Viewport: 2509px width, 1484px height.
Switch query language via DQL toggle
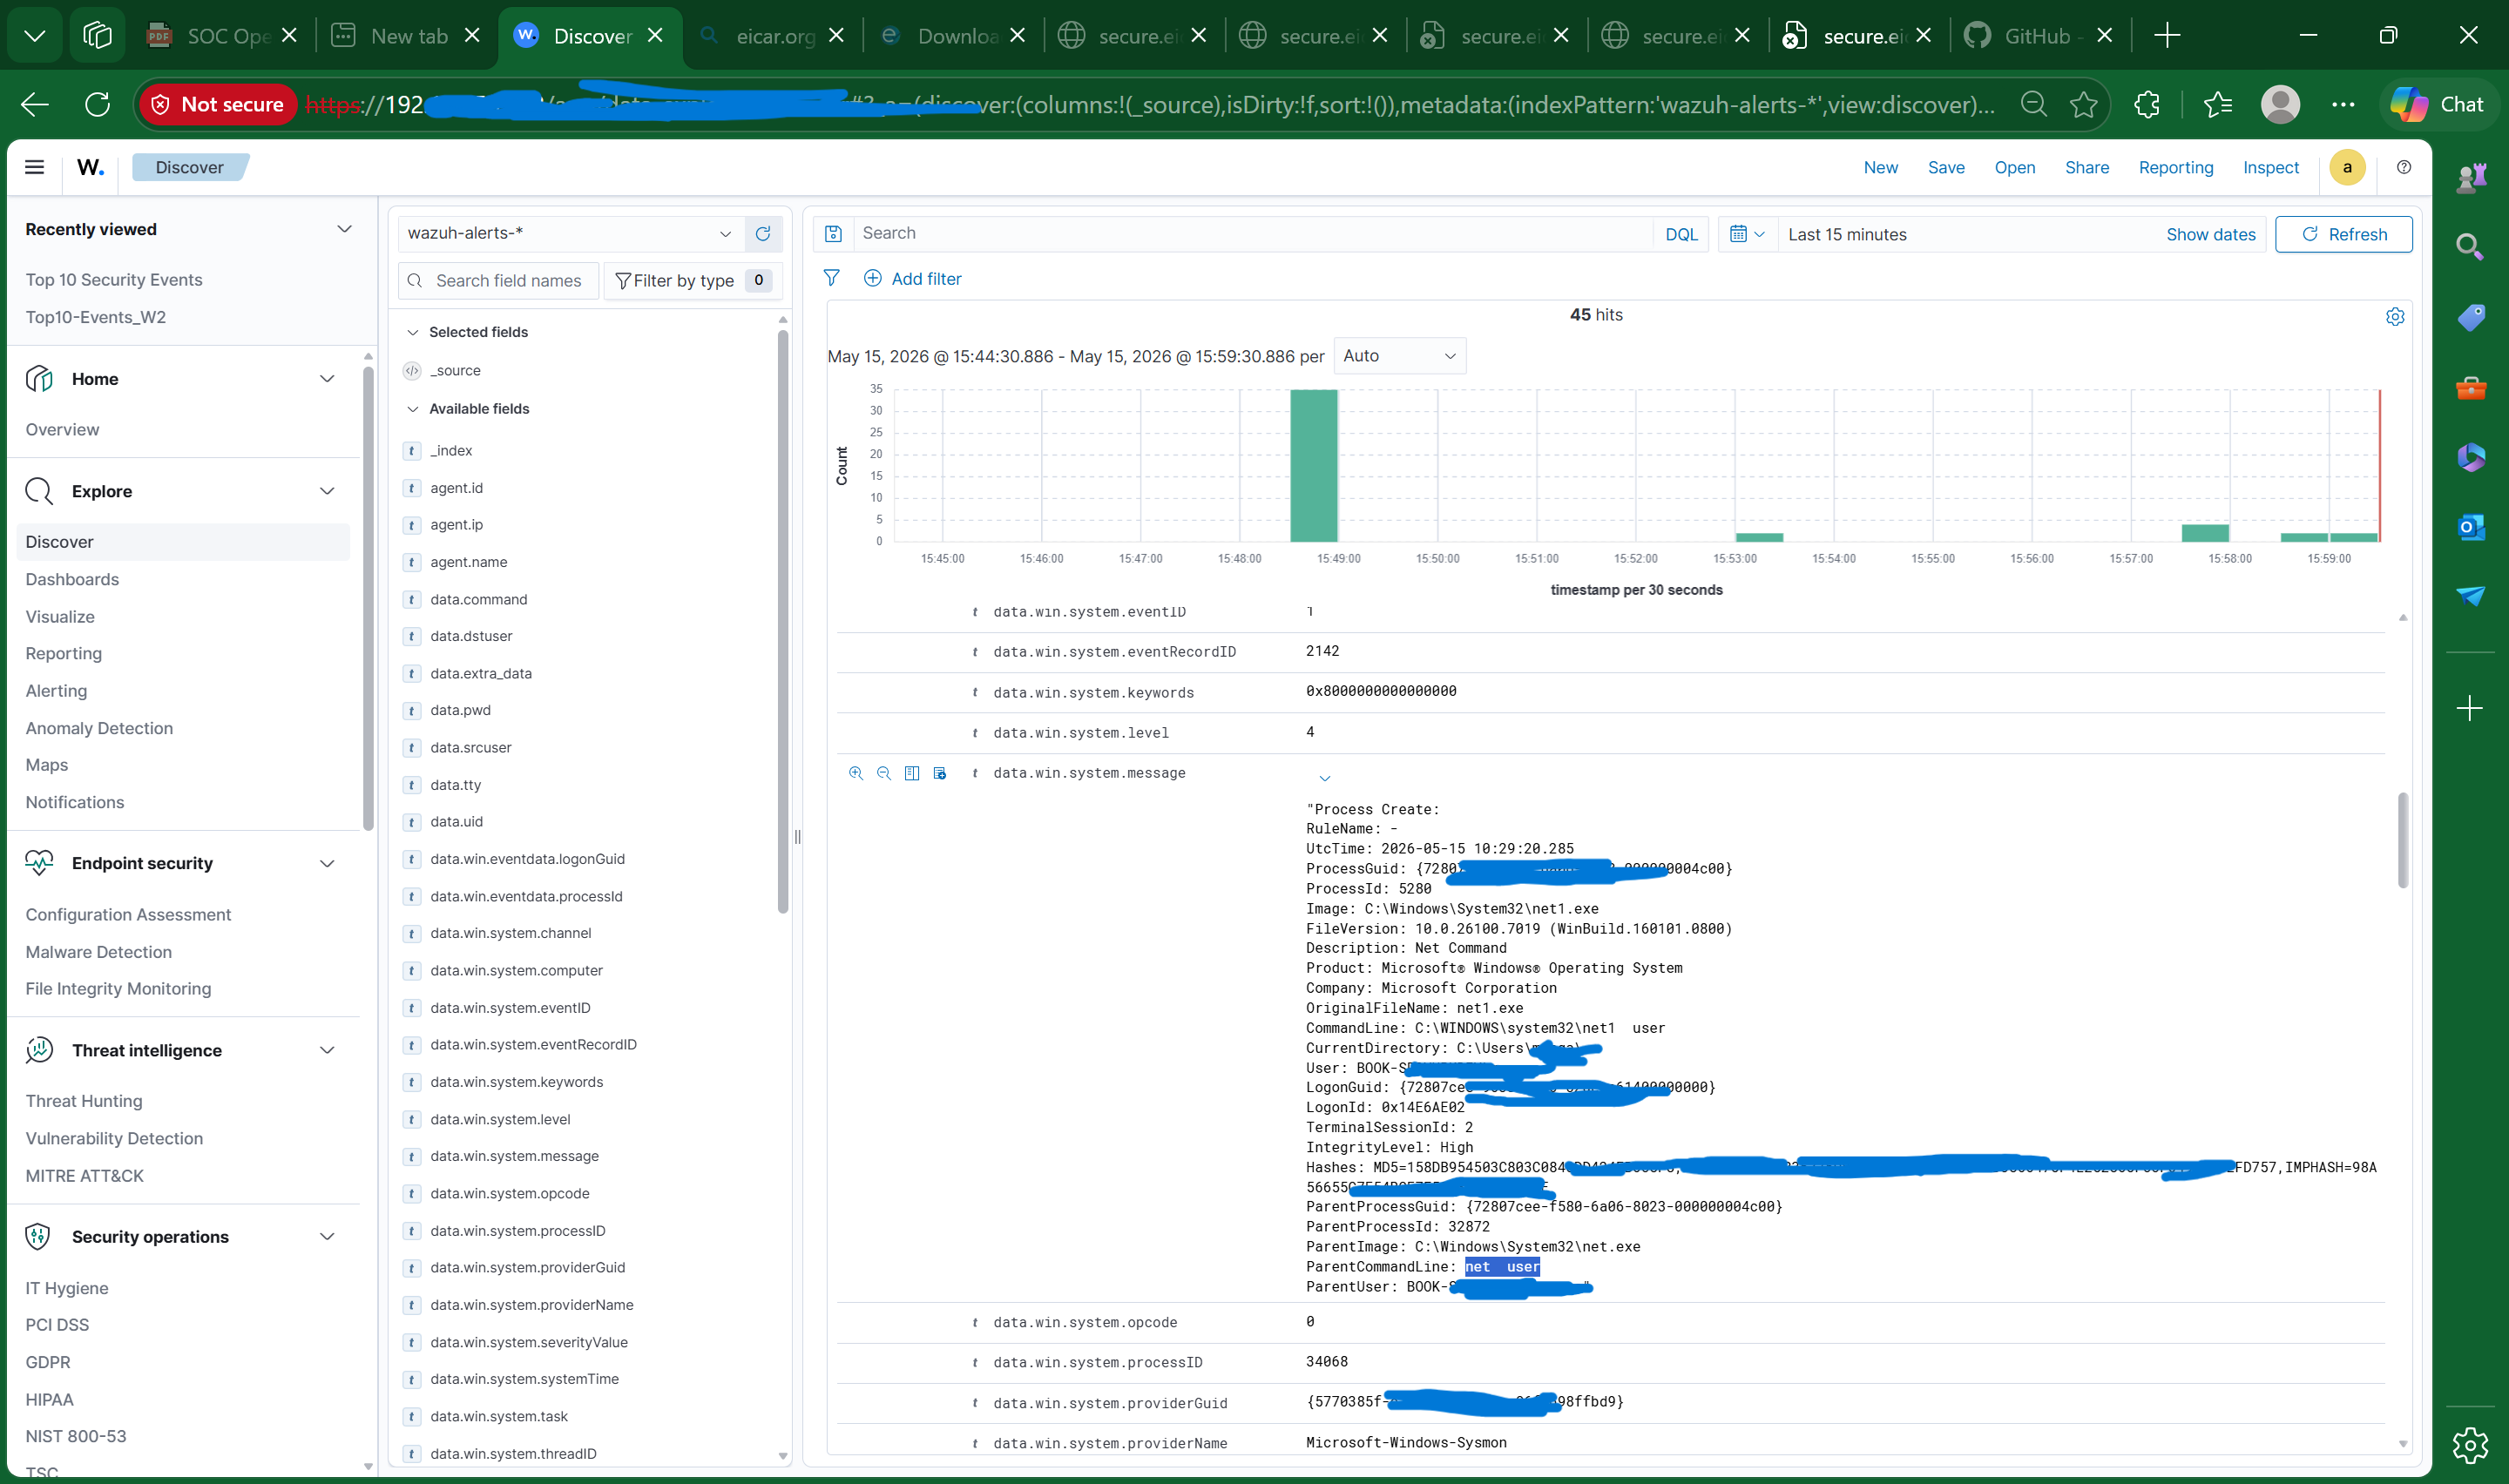click(x=1681, y=234)
